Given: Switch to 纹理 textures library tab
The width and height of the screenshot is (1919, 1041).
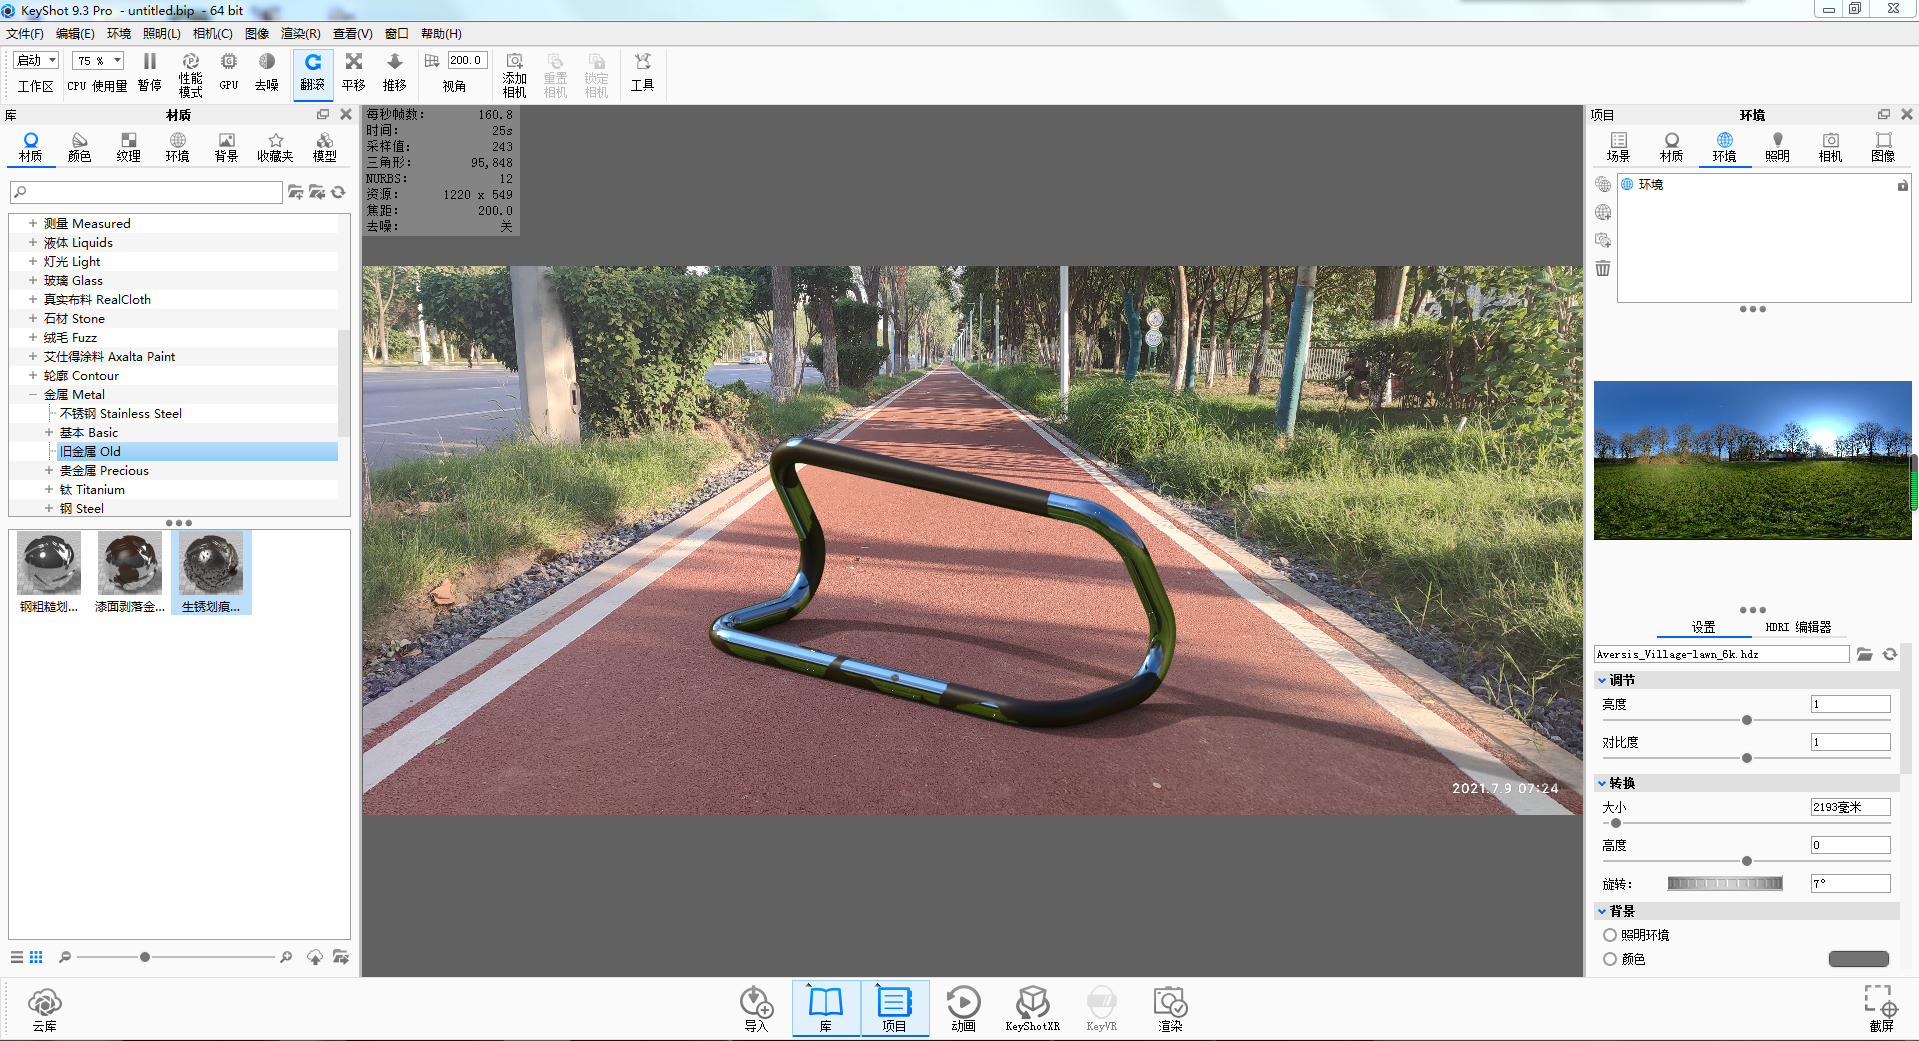Looking at the screenshot, I should click(x=128, y=147).
